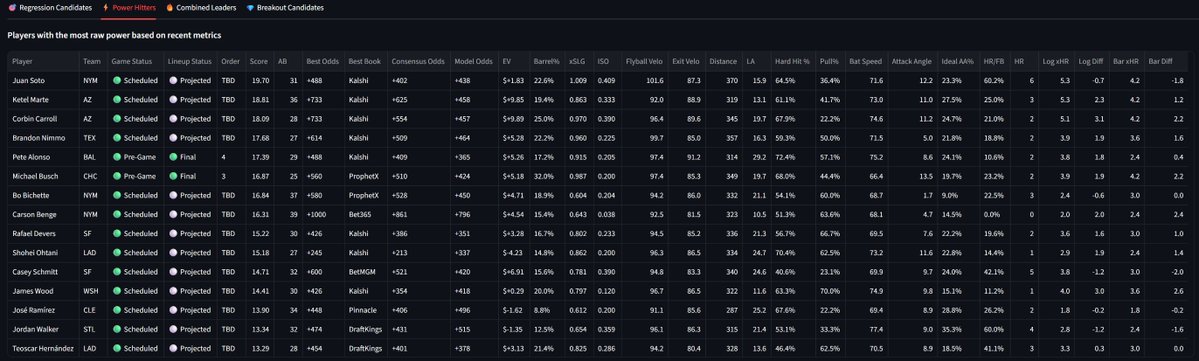Select the Power Hitters tab

pyautogui.click(x=128, y=8)
